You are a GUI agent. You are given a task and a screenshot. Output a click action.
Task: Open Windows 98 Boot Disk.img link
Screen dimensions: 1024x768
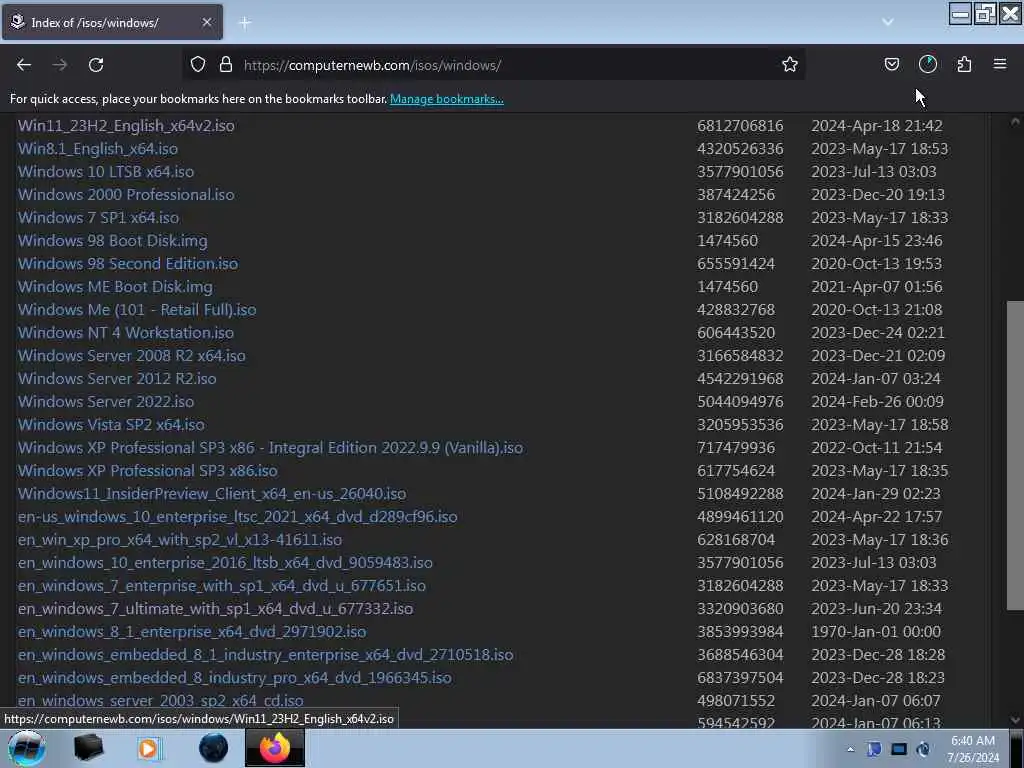tap(112, 240)
